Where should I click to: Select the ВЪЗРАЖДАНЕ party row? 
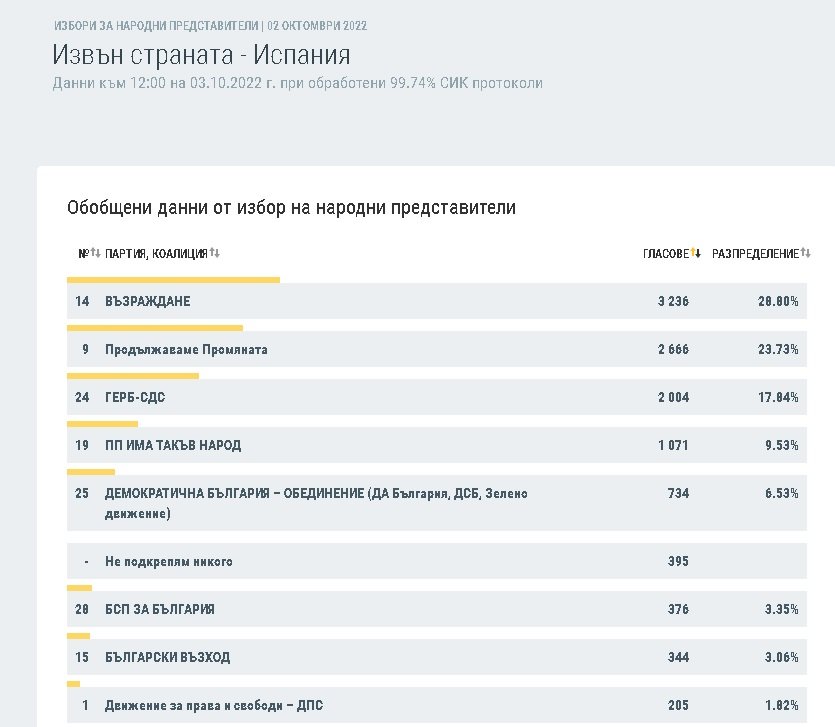coord(147,301)
